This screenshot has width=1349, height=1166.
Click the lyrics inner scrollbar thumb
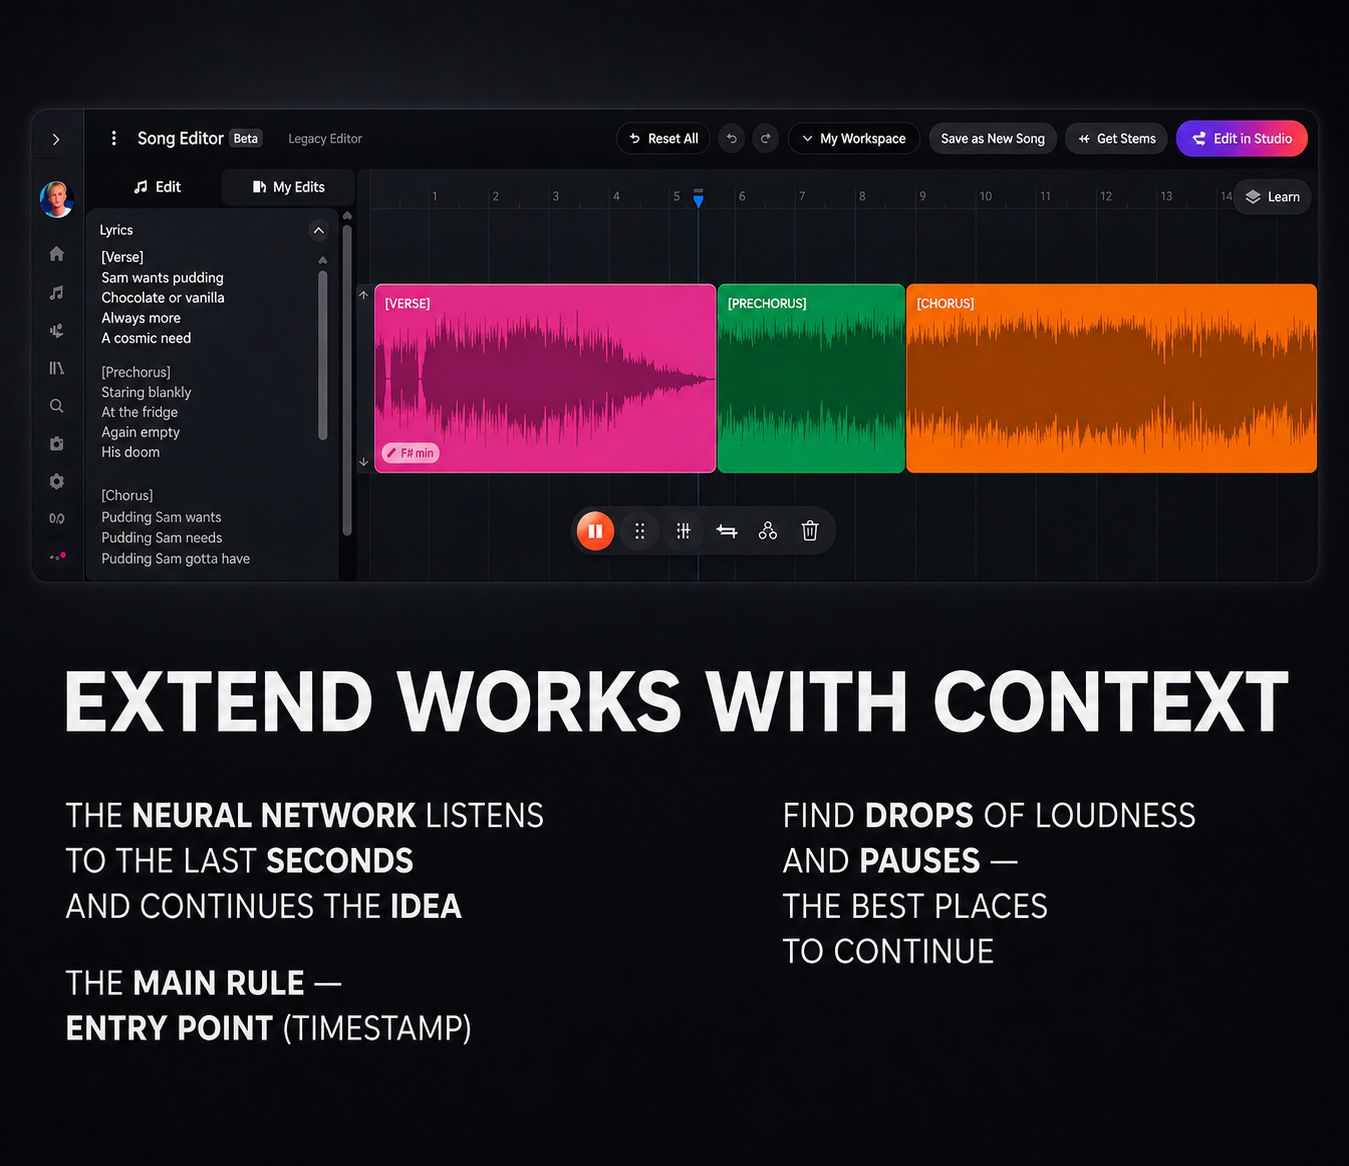323,355
